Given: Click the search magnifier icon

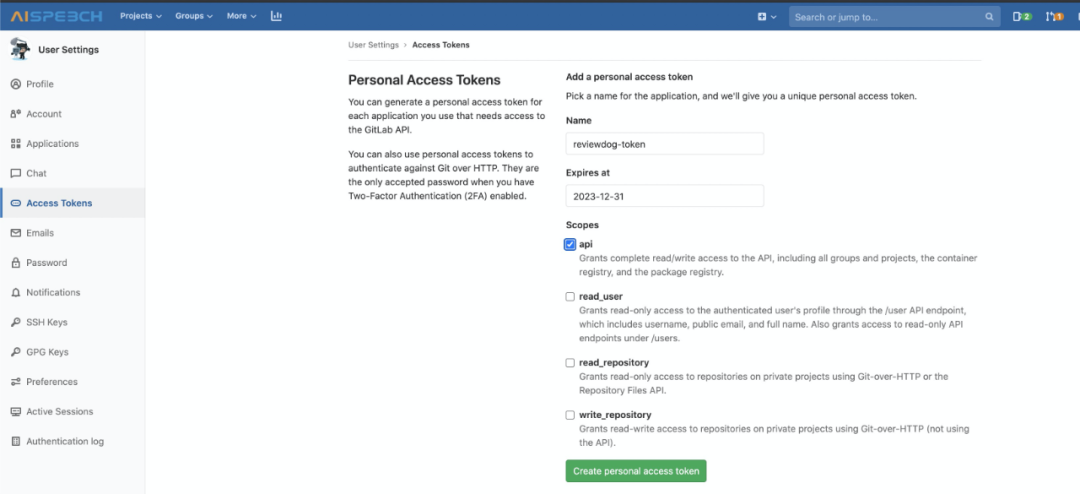Looking at the screenshot, I should tap(989, 17).
